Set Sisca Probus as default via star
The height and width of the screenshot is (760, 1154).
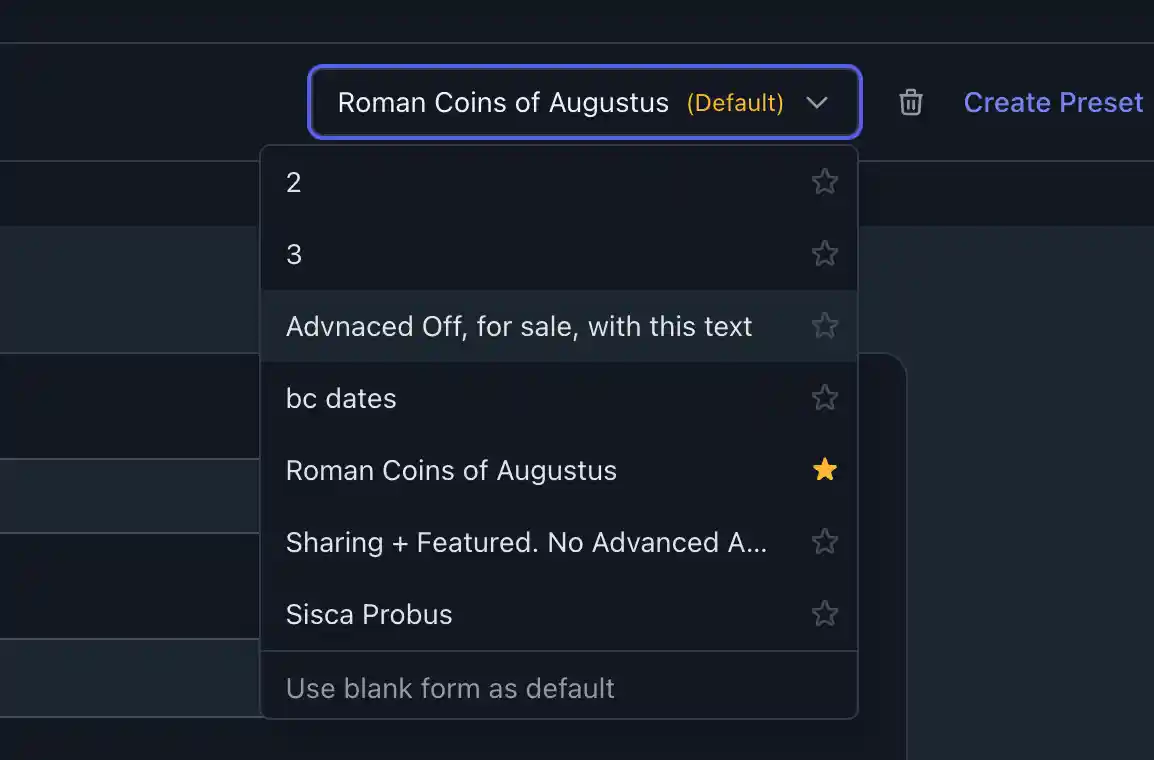pyautogui.click(x=824, y=614)
